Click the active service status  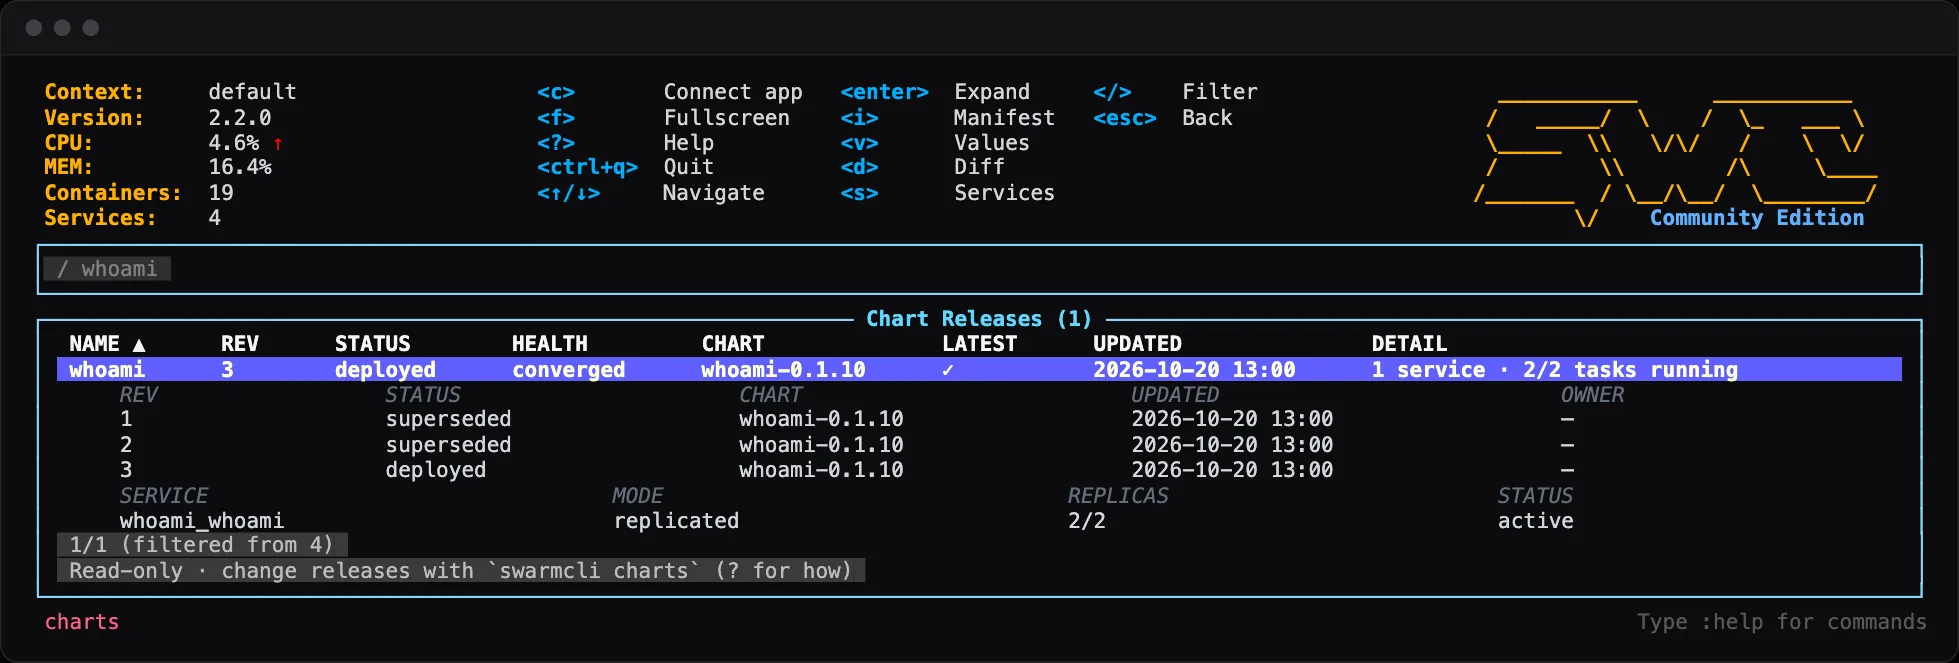tap(1536, 521)
